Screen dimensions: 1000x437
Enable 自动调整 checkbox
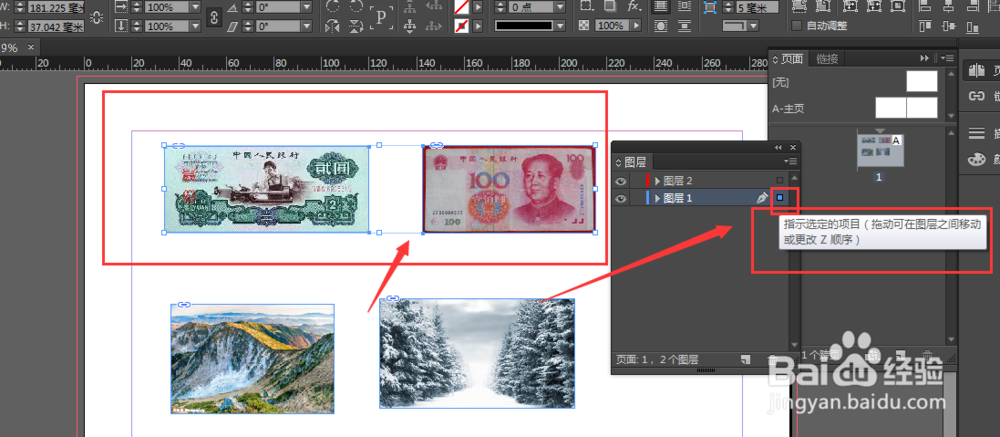[796, 26]
